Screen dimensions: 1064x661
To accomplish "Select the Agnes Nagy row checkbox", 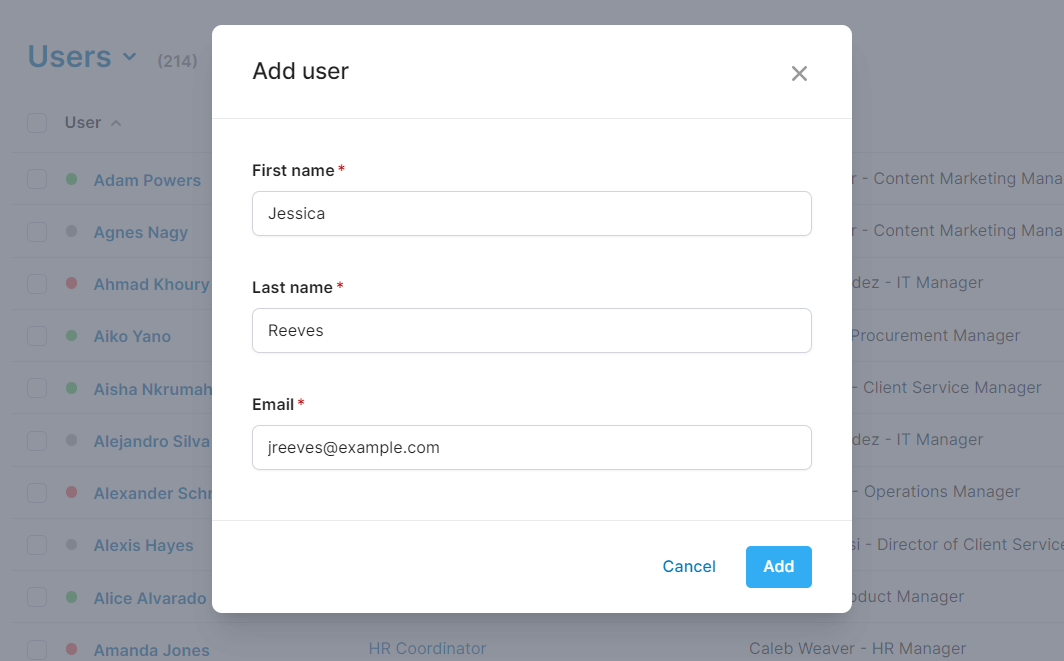I will coord(37,232).
